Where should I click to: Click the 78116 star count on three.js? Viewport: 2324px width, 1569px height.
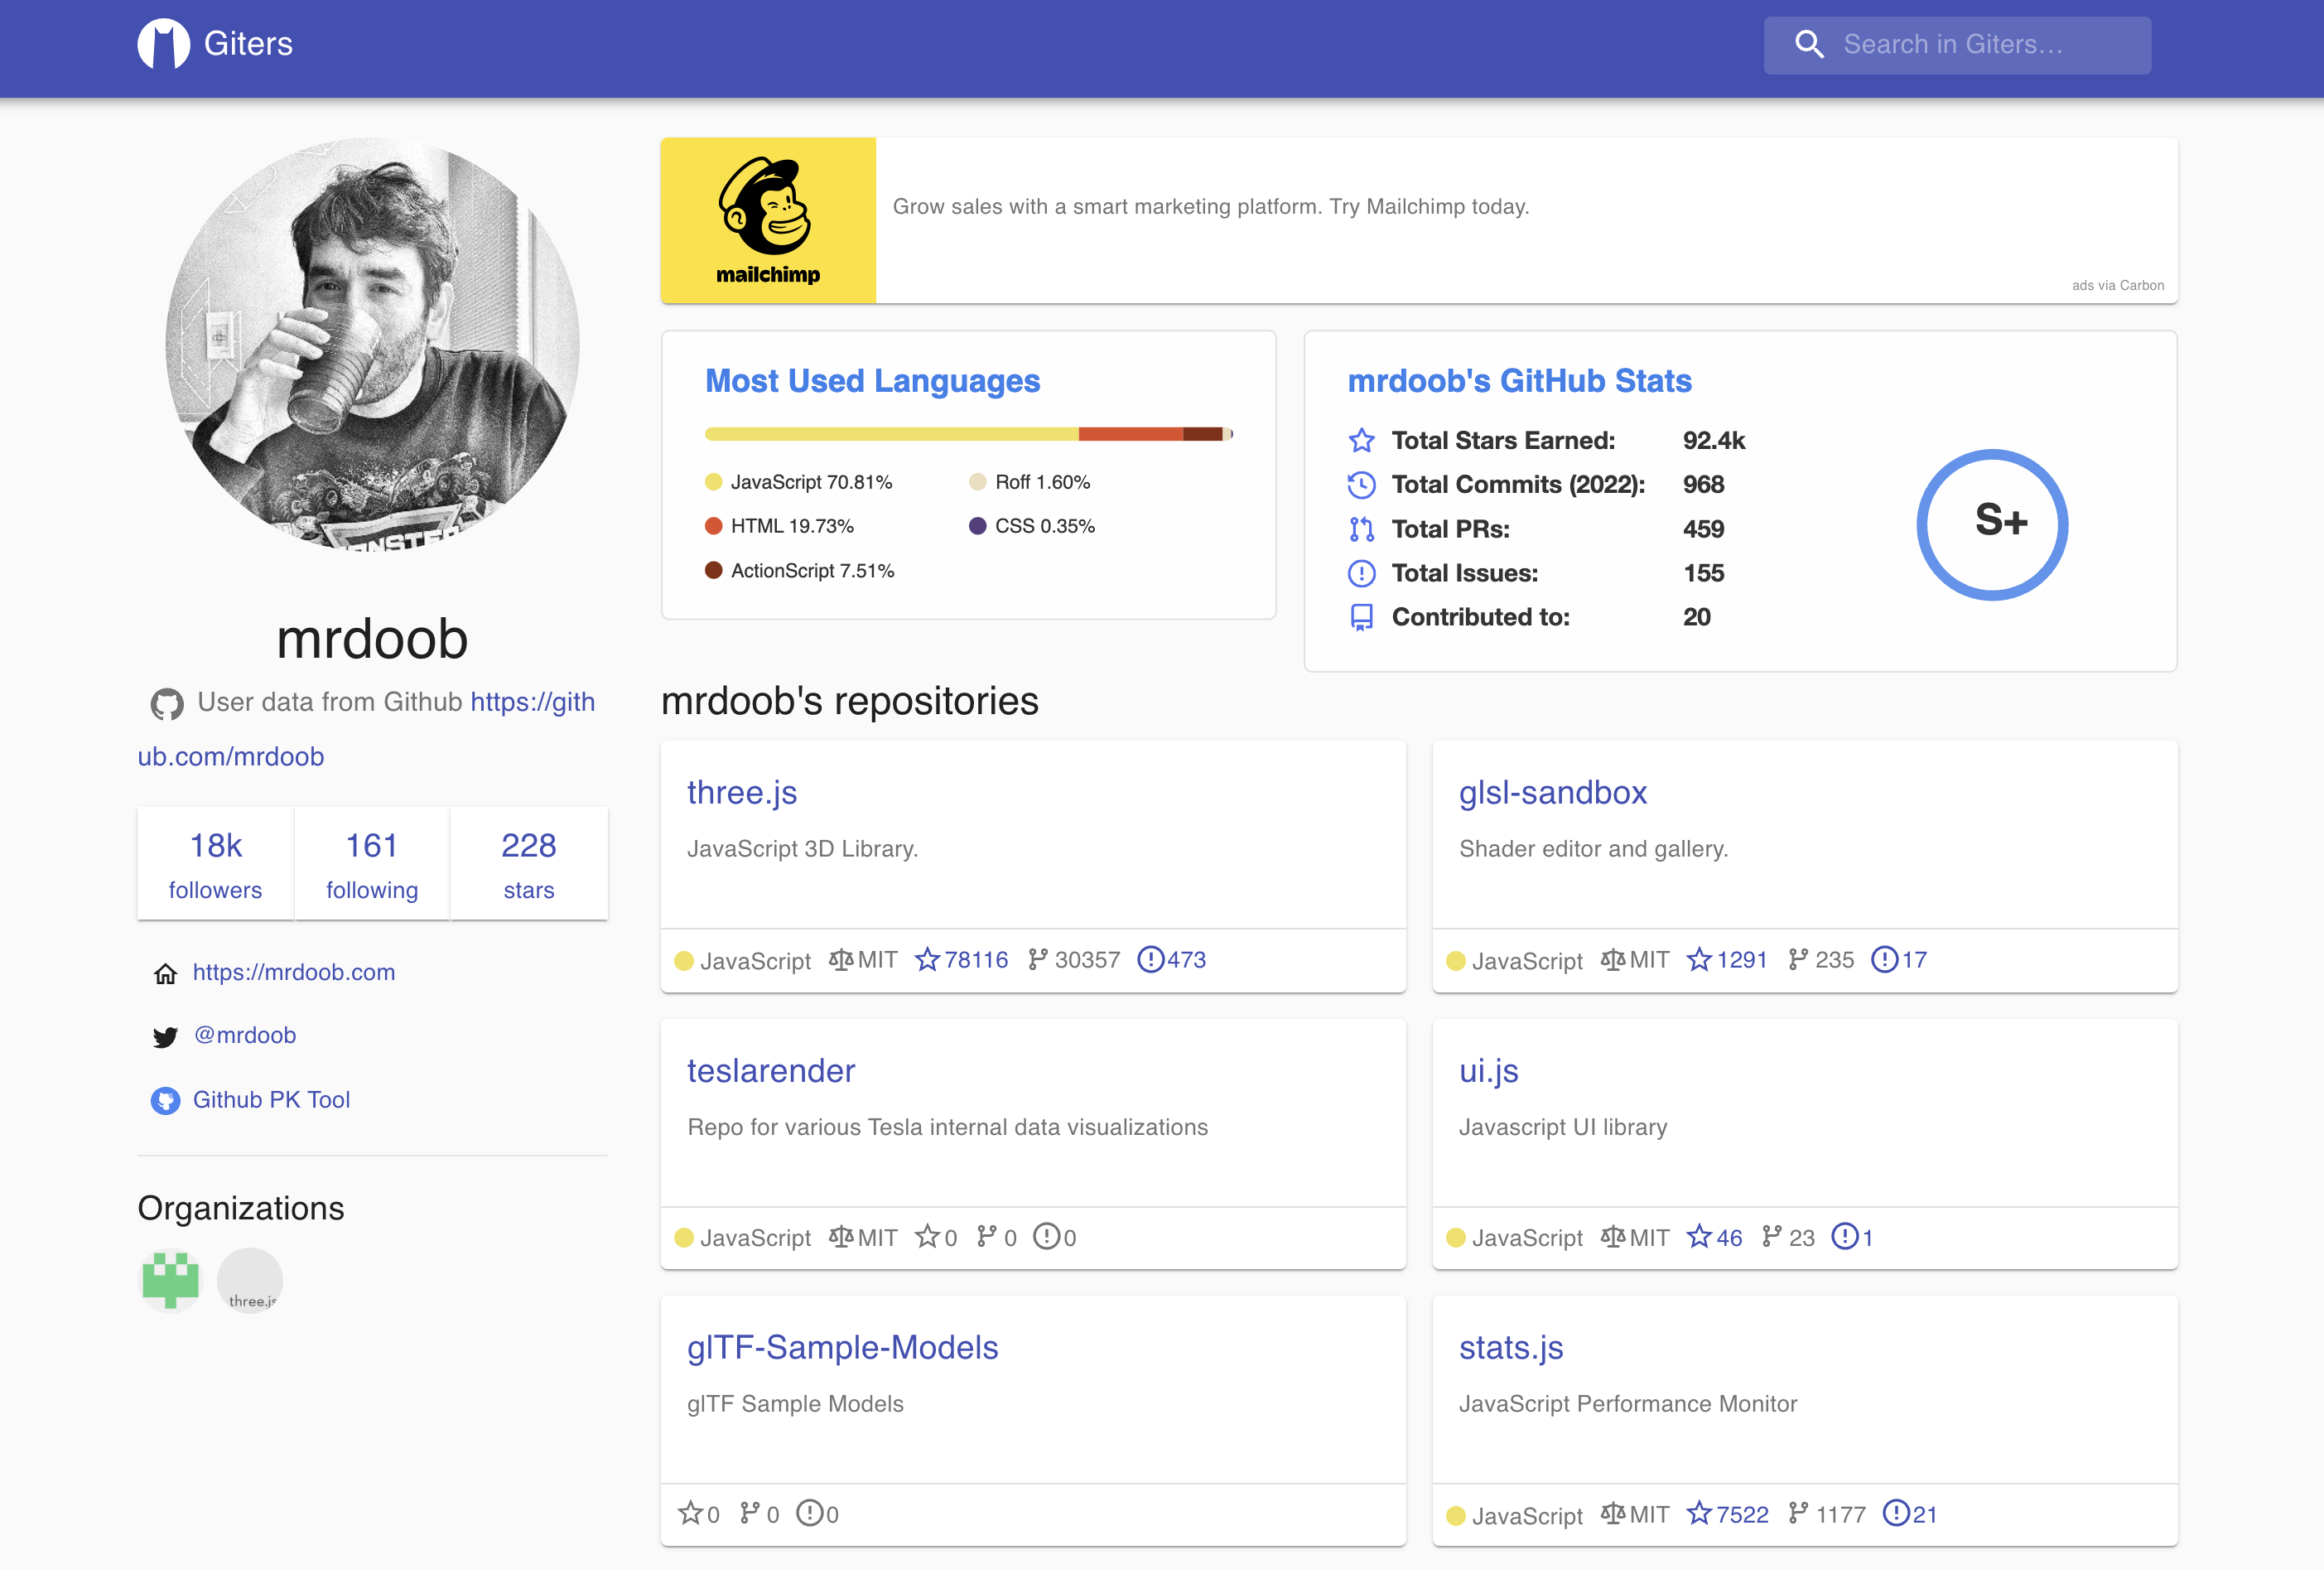tap(976, 960)
